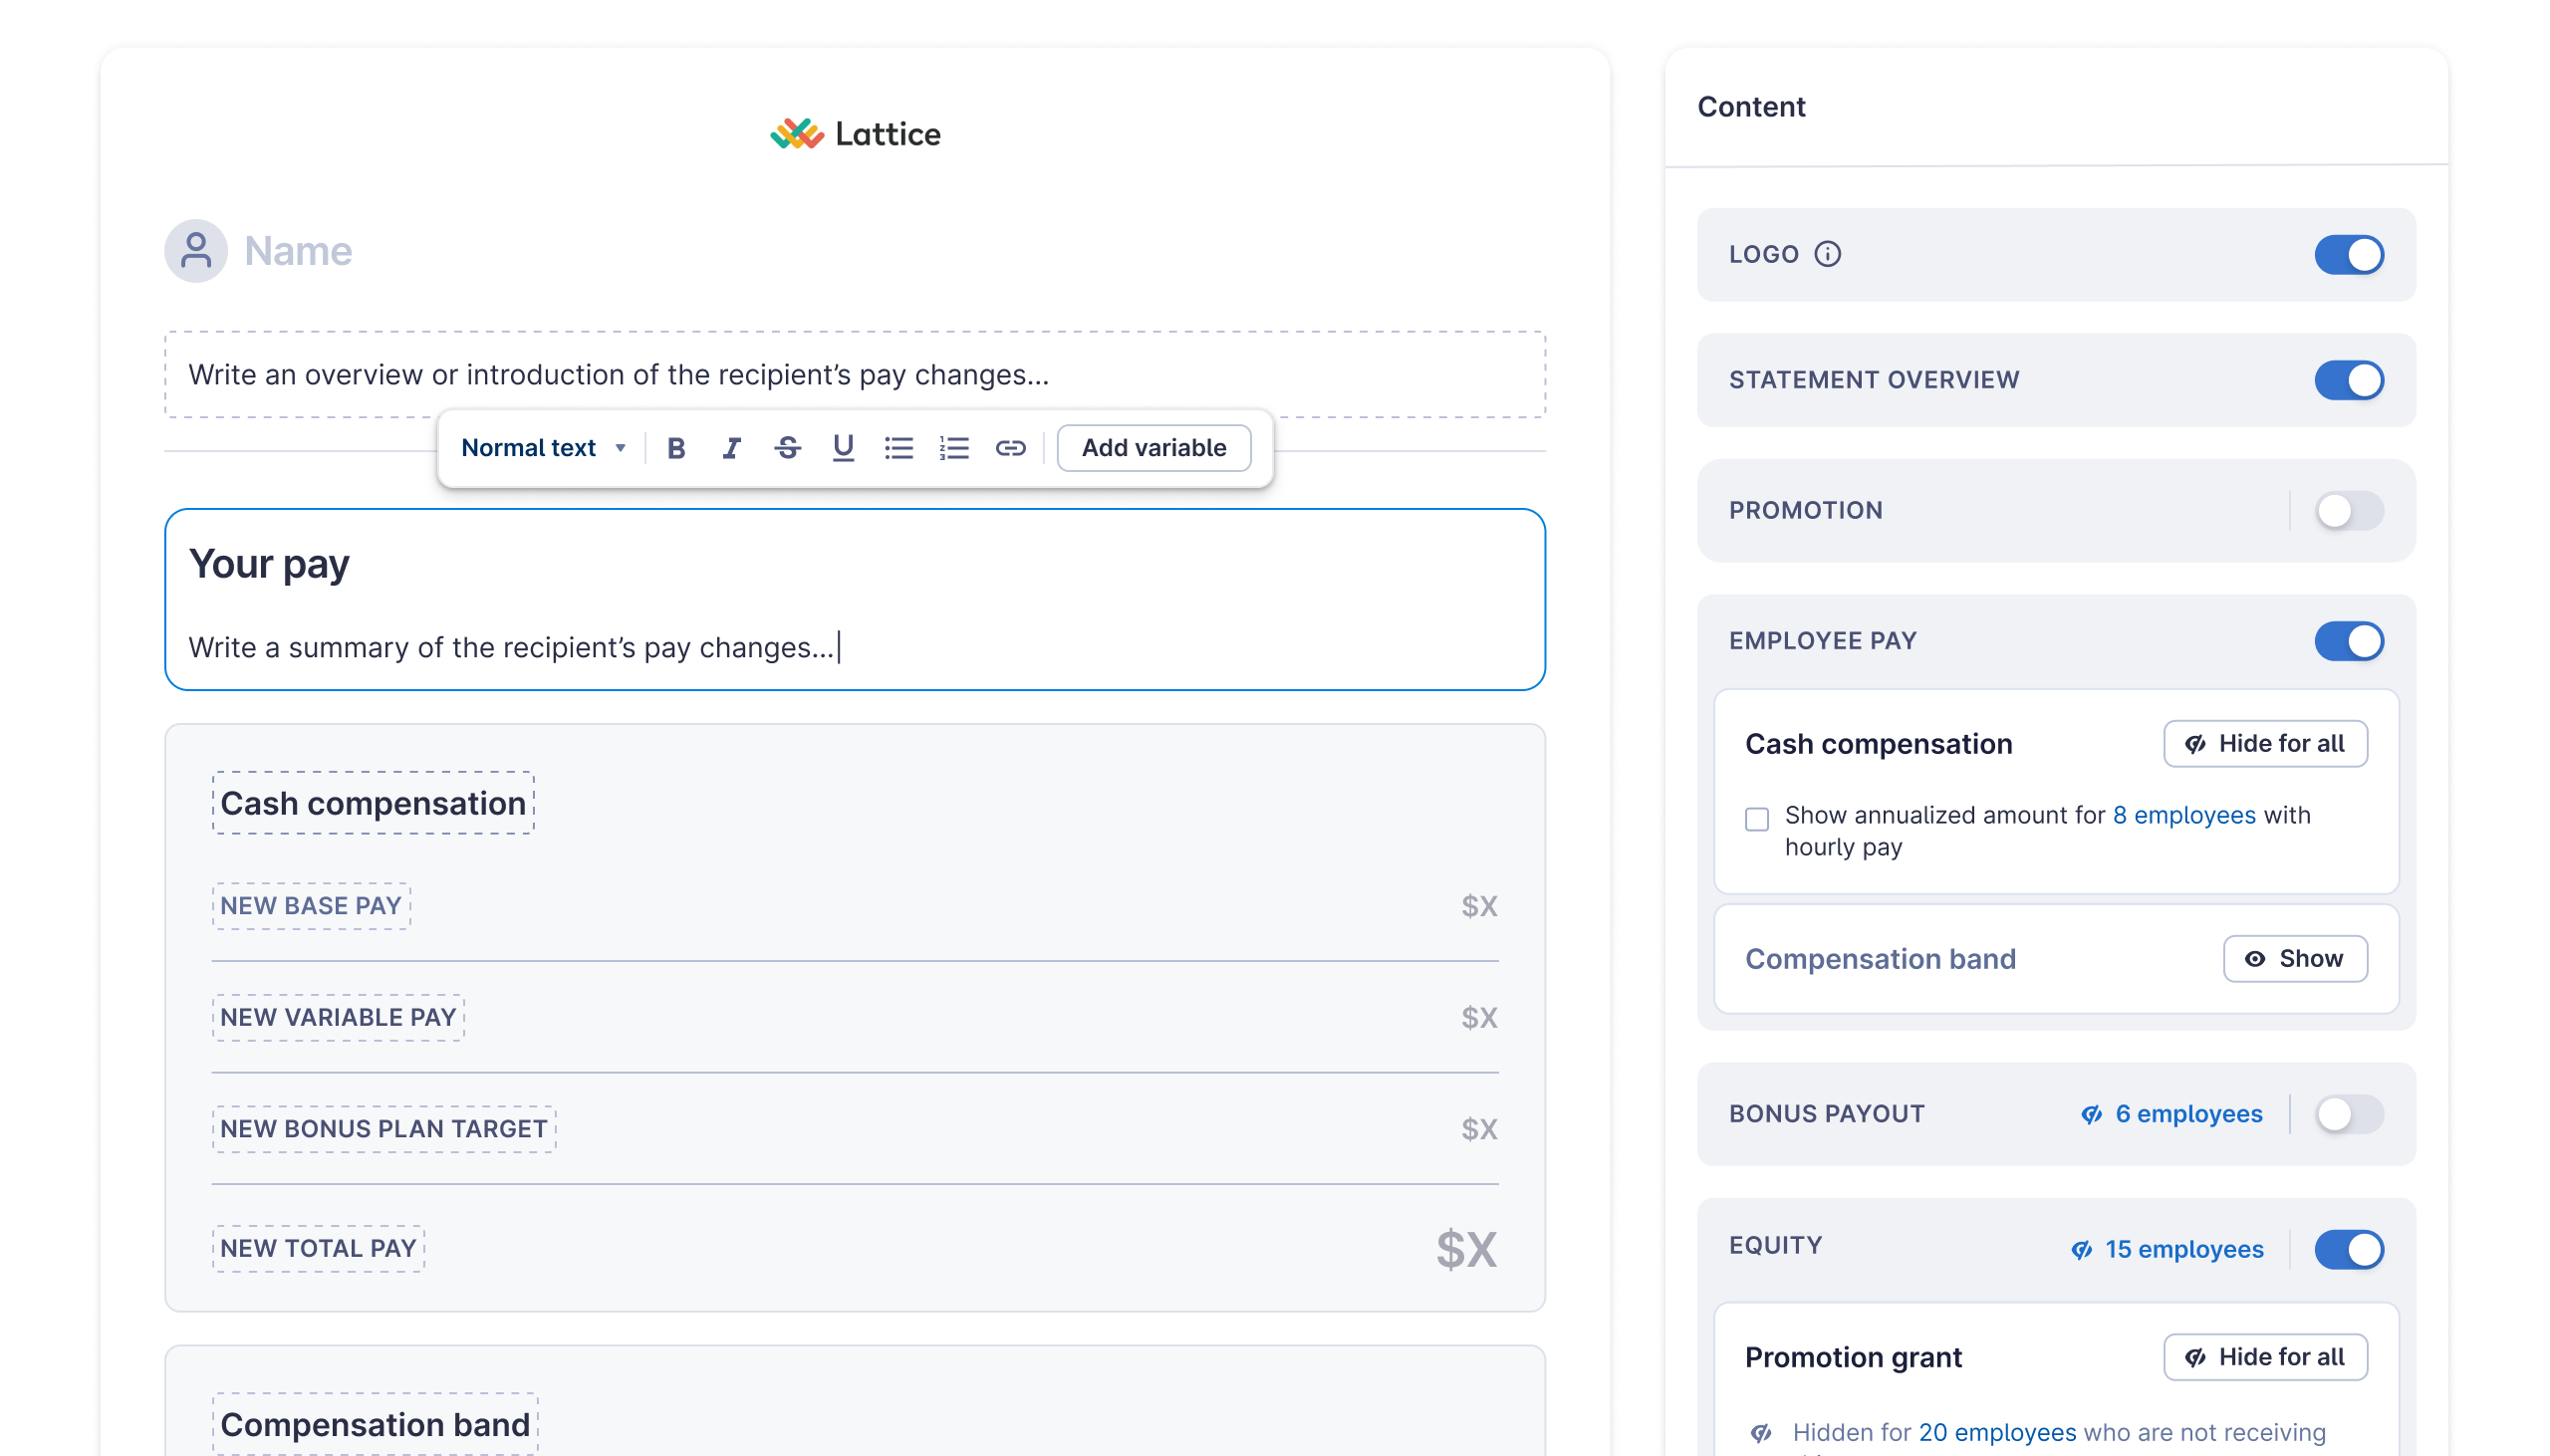Edit the Compensation band title in the preview
This screenshot has width=2550, height=1456.
[375, 1424]
